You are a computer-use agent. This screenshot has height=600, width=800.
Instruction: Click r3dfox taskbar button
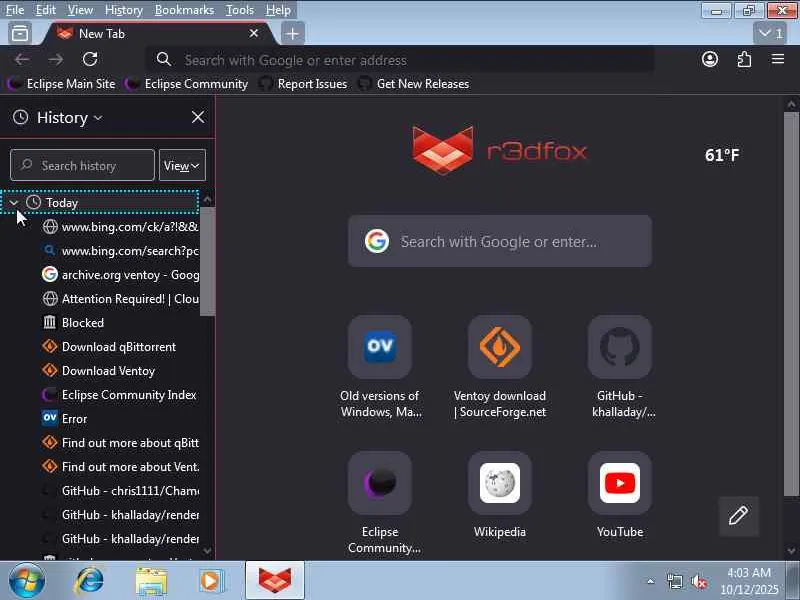[274, 580]
